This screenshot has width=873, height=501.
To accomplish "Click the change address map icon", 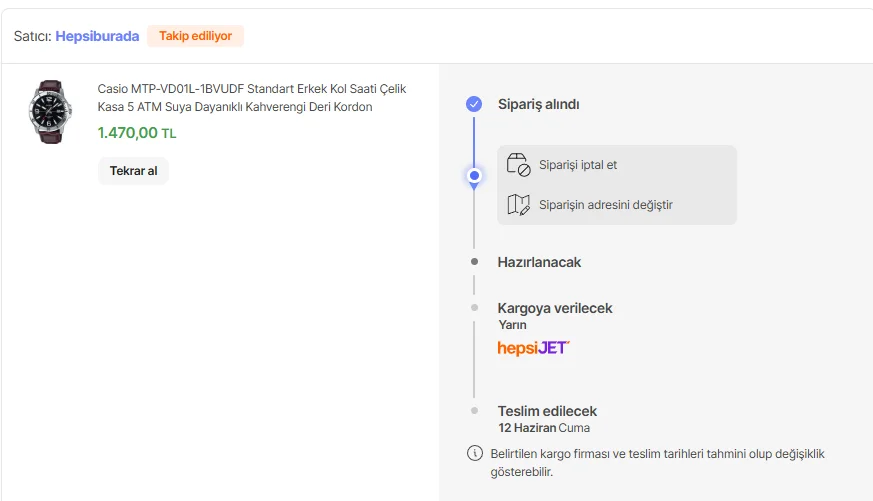I will click(518, 204).
